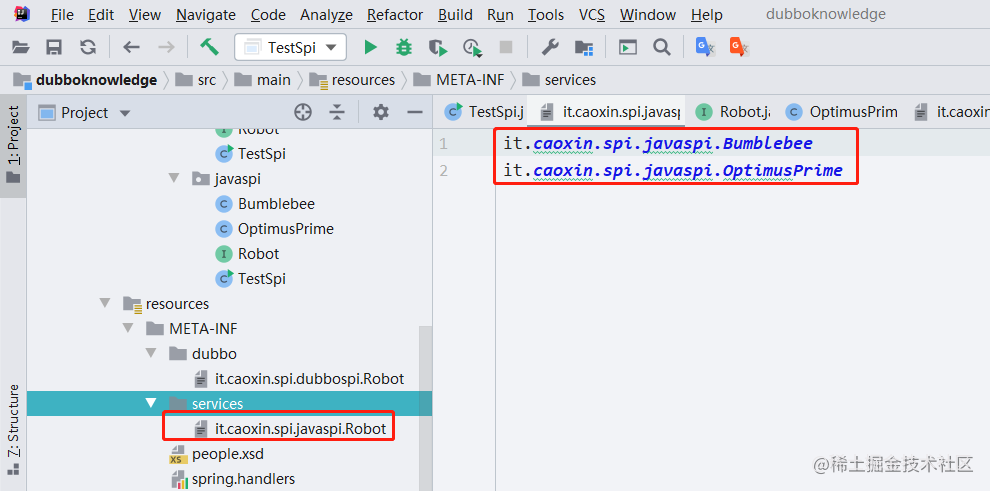This screenshot has height=491, width=990.
Task: Click the Profile run icon
Action: click(472, 47)
